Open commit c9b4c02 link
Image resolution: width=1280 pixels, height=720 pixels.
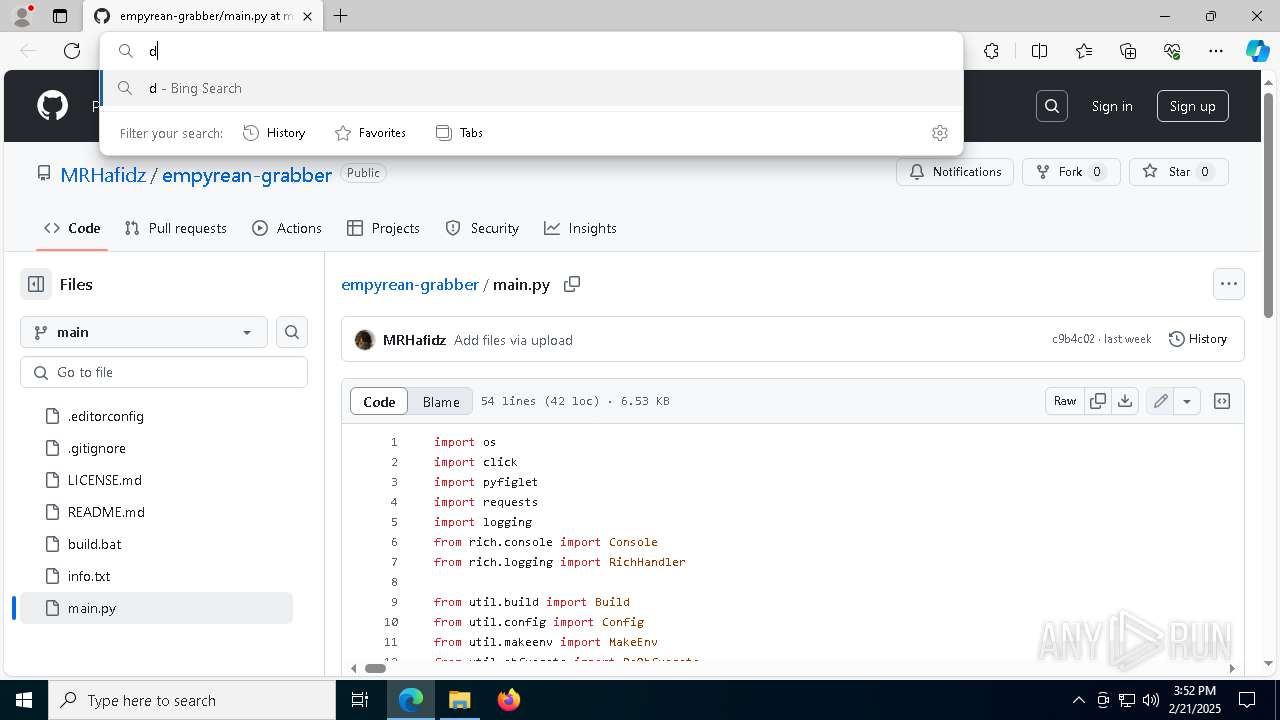(x=1073, y=339)
